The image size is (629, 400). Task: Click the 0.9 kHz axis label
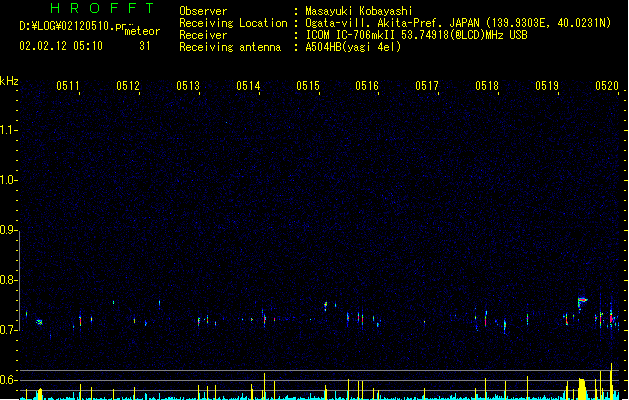[x=8, y=230]
